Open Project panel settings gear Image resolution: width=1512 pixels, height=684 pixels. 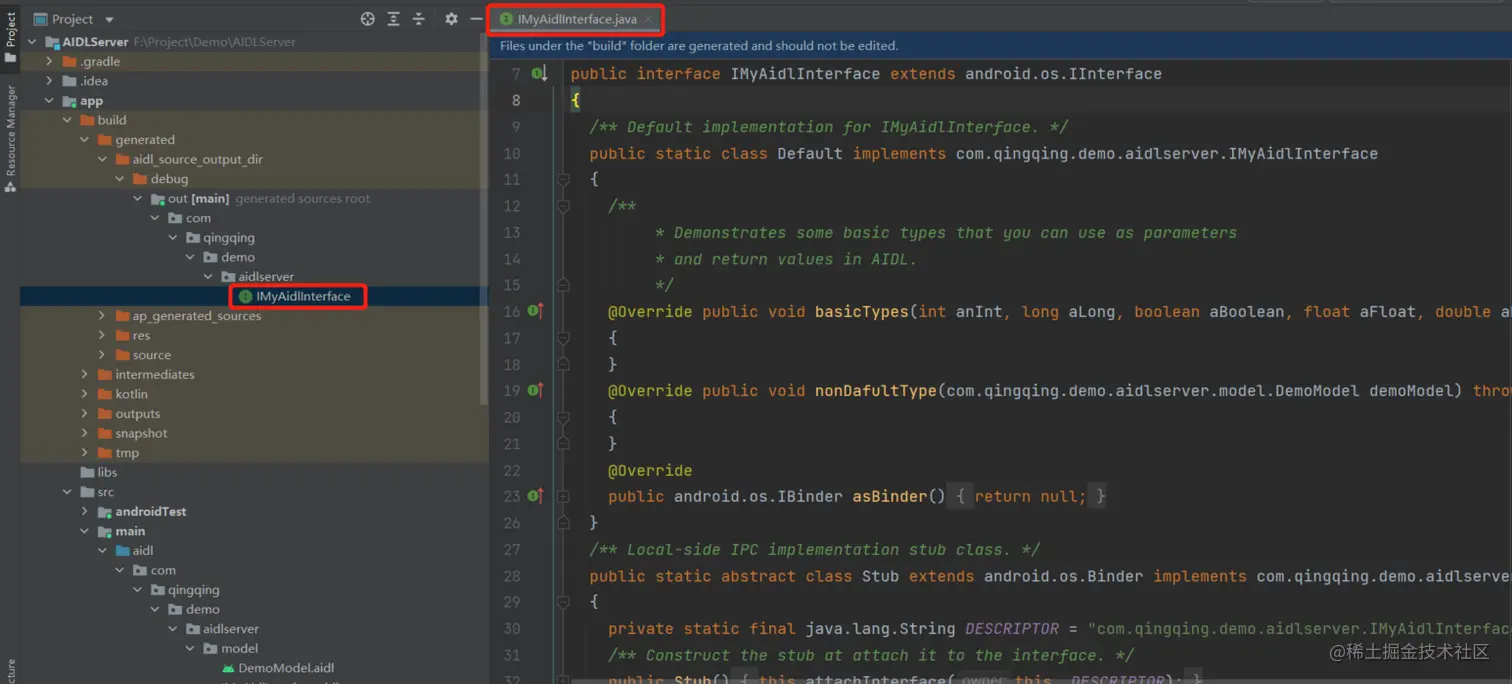tap(451, 19)
